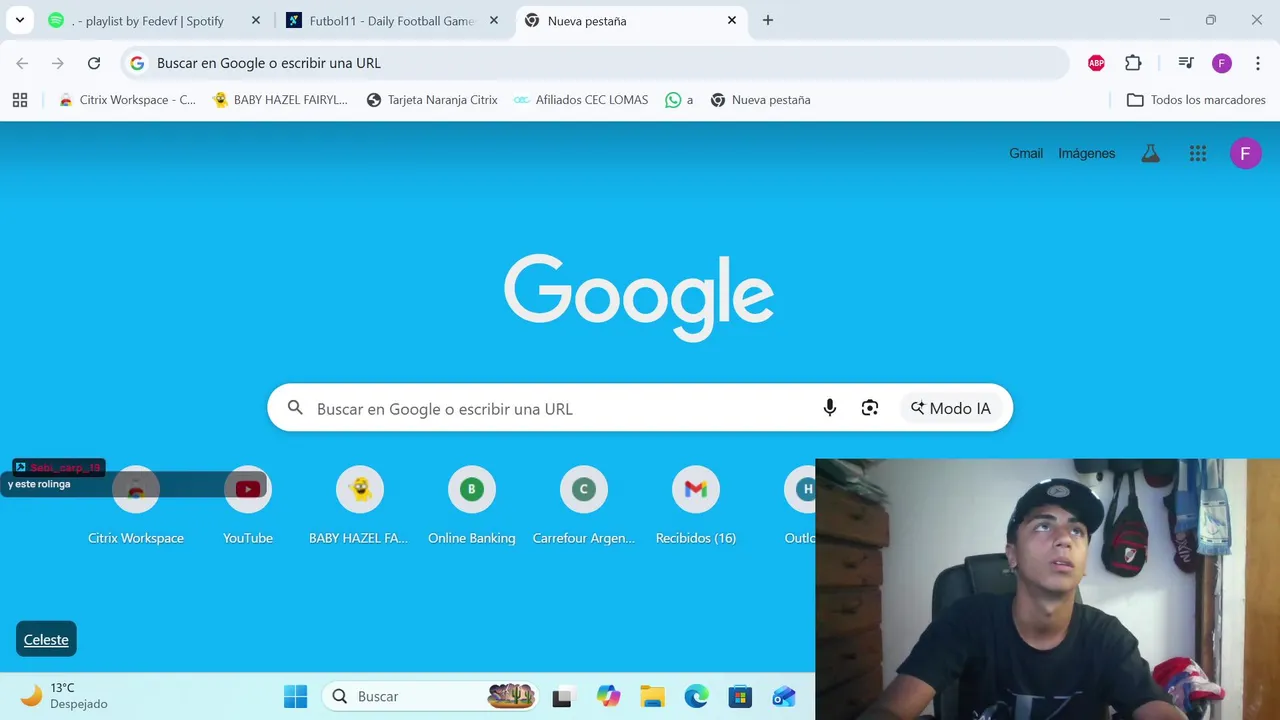Screen dimensions: 1280x720
Task: Open the Citrix Workspace shortcut tile
Action: coord(136,506)
